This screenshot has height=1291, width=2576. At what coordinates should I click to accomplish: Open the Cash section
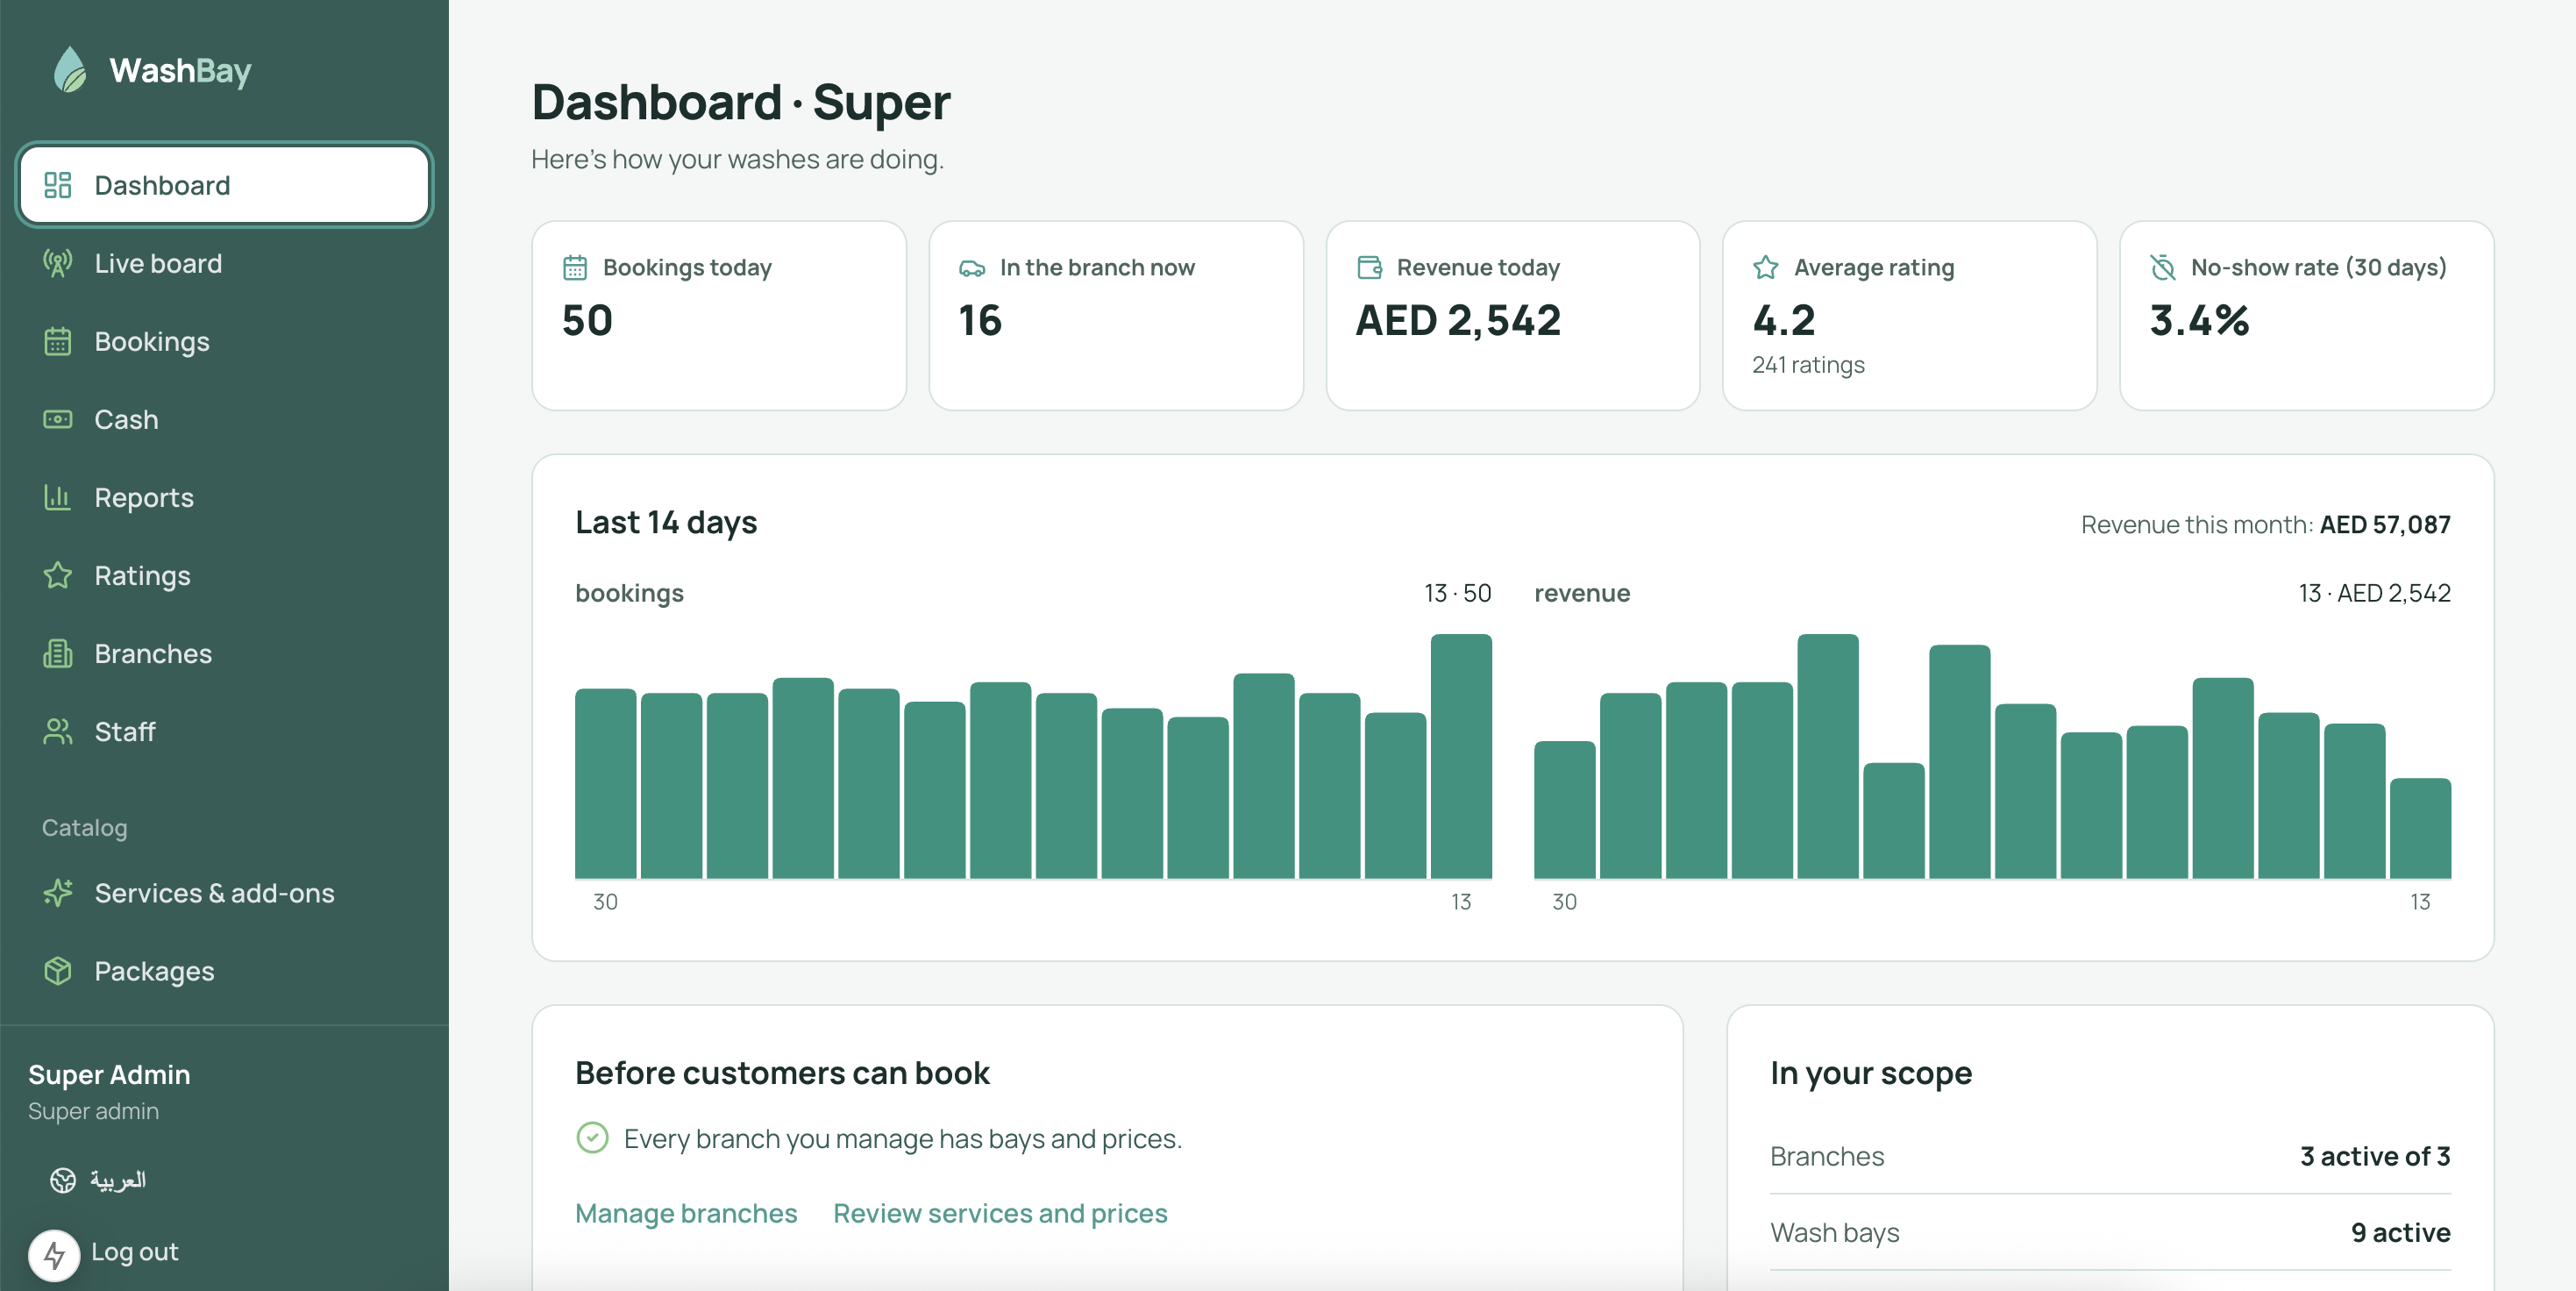(224, 419)
